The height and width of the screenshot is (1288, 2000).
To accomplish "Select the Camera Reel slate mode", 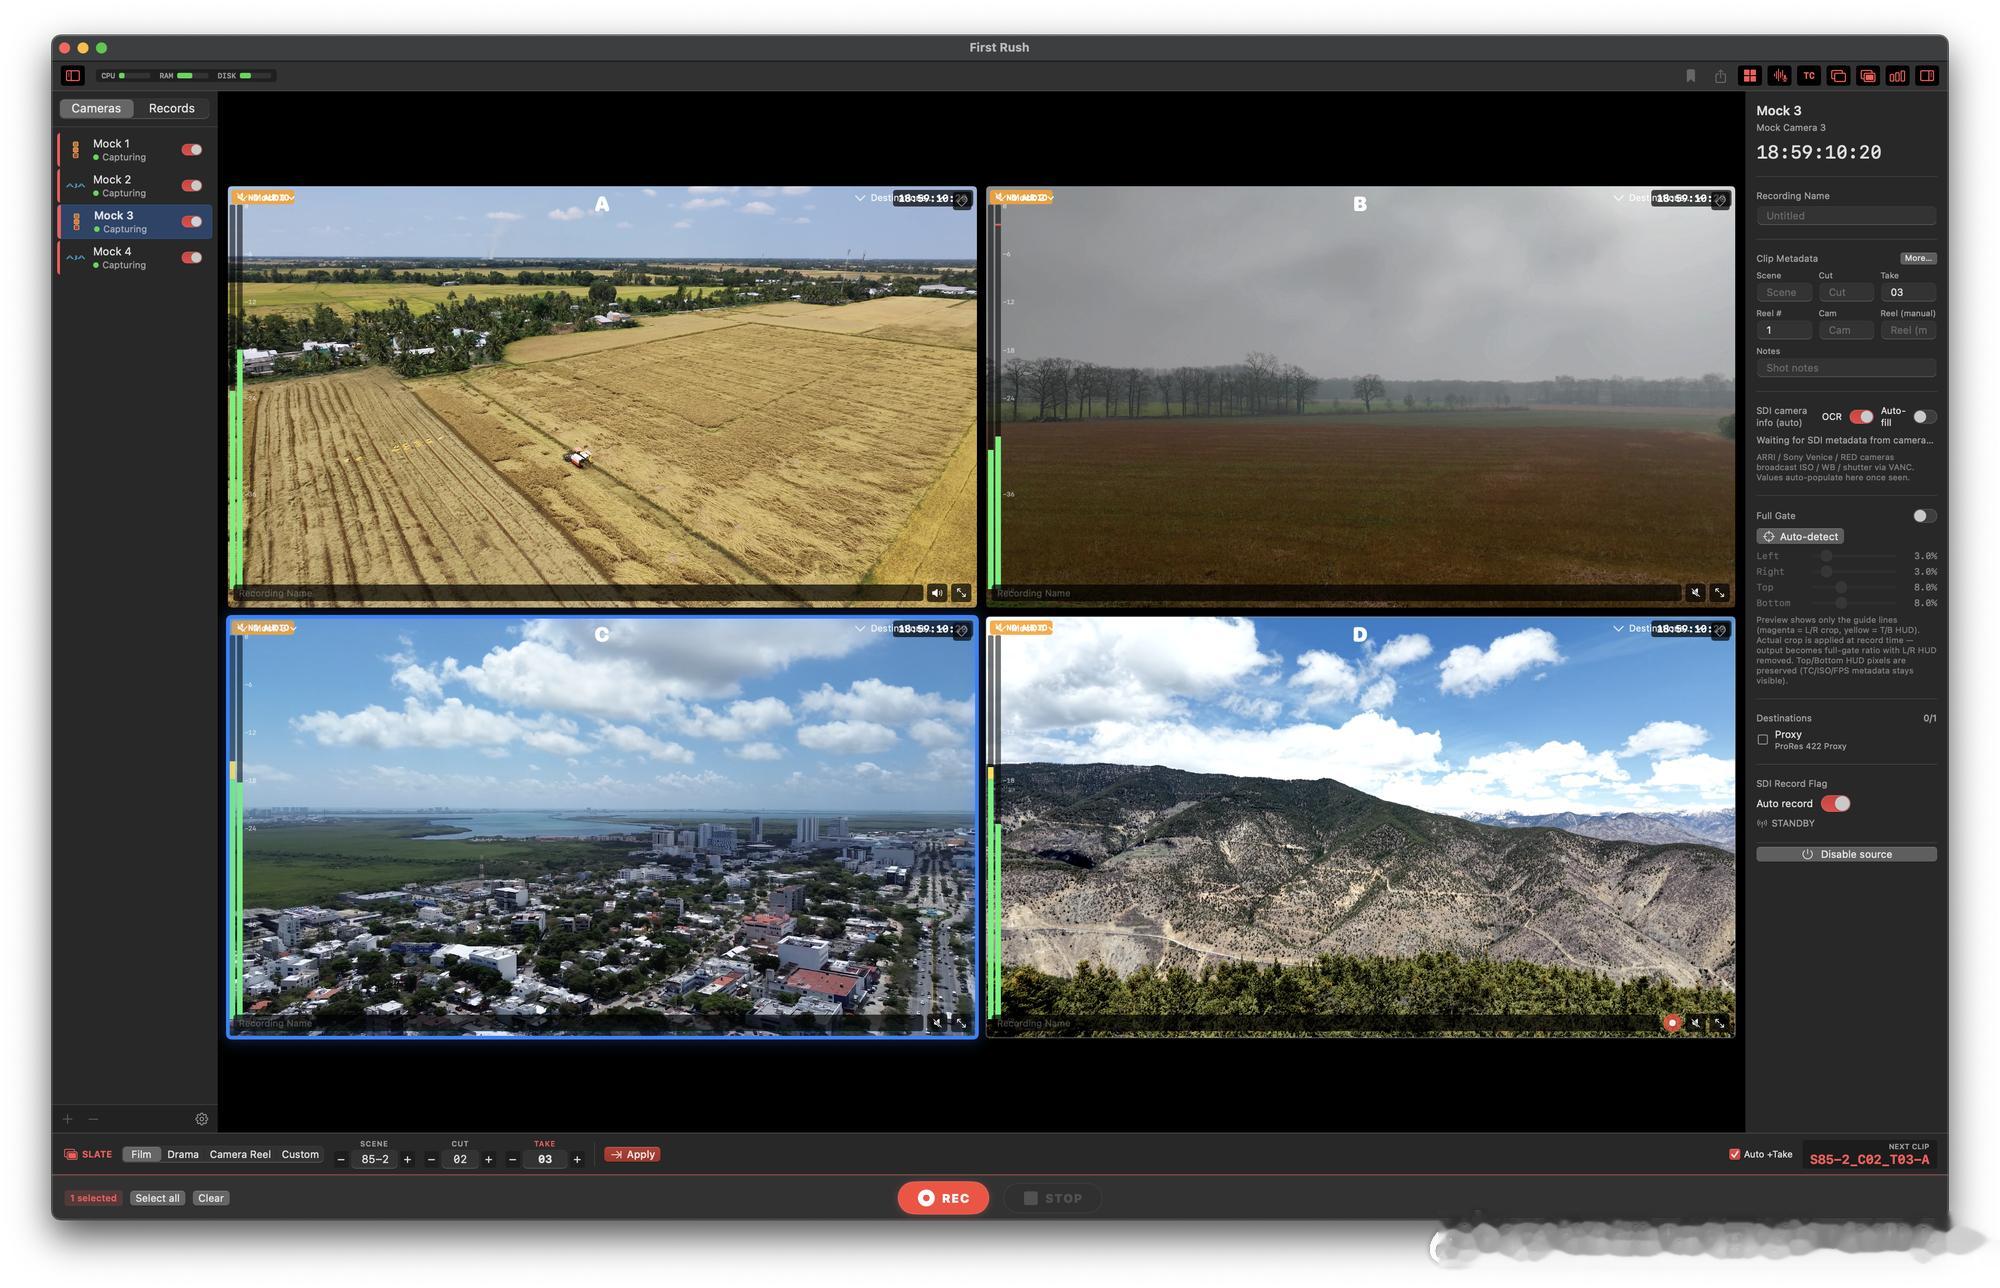I will 240,1154.
